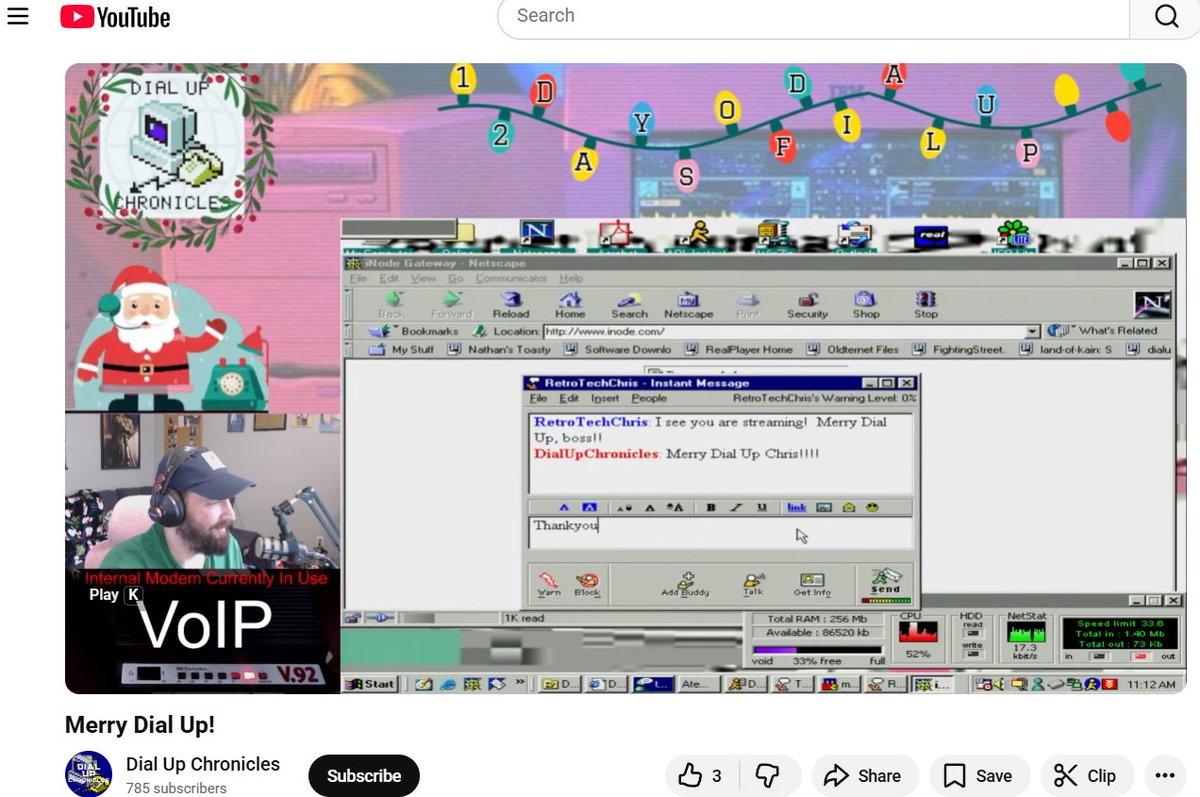The image size is (1200, 797).
Task: Click the Shop icon in Netscape
Action: pyautogui.click(x=866, y=304)
